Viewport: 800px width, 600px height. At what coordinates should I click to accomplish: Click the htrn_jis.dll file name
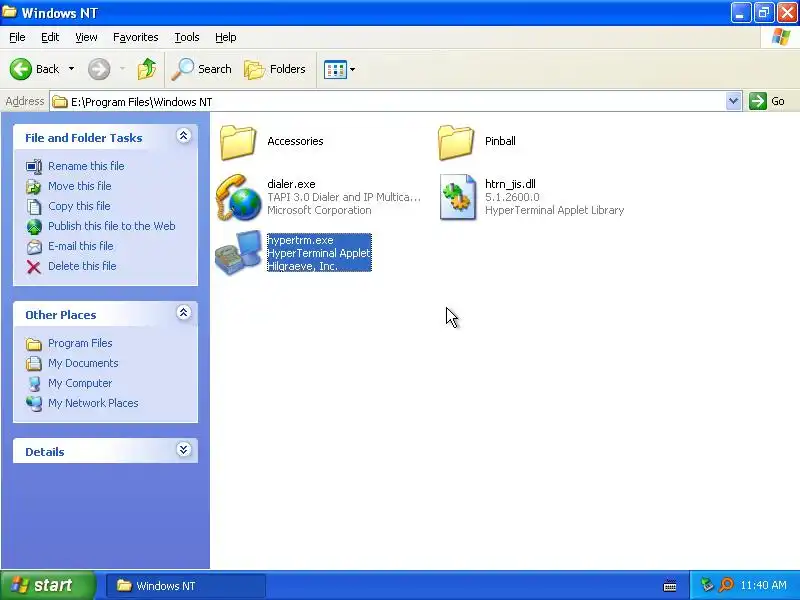coord(510,184)
